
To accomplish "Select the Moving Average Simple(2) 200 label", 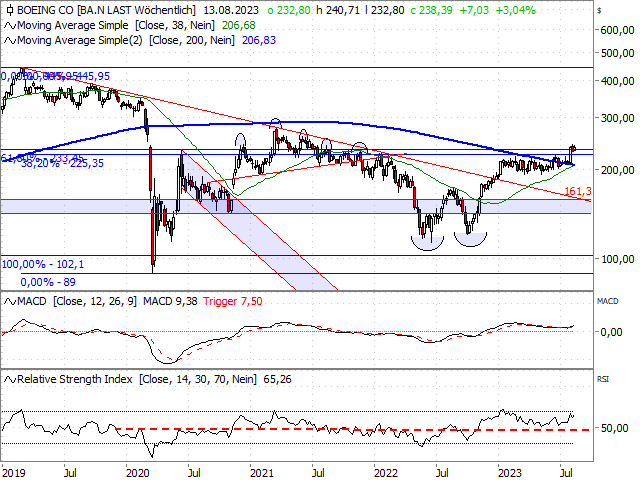I will tap(126, 40).
